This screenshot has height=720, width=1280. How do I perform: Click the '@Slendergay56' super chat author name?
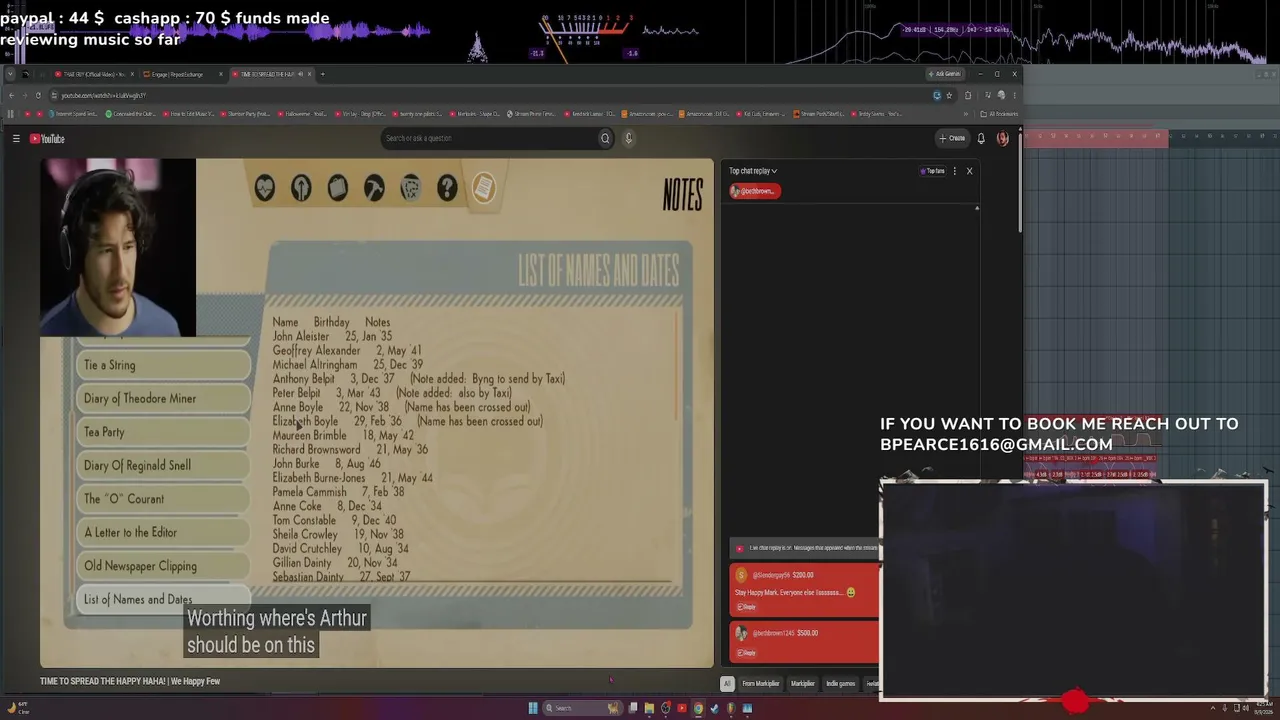tap(771, 575)
